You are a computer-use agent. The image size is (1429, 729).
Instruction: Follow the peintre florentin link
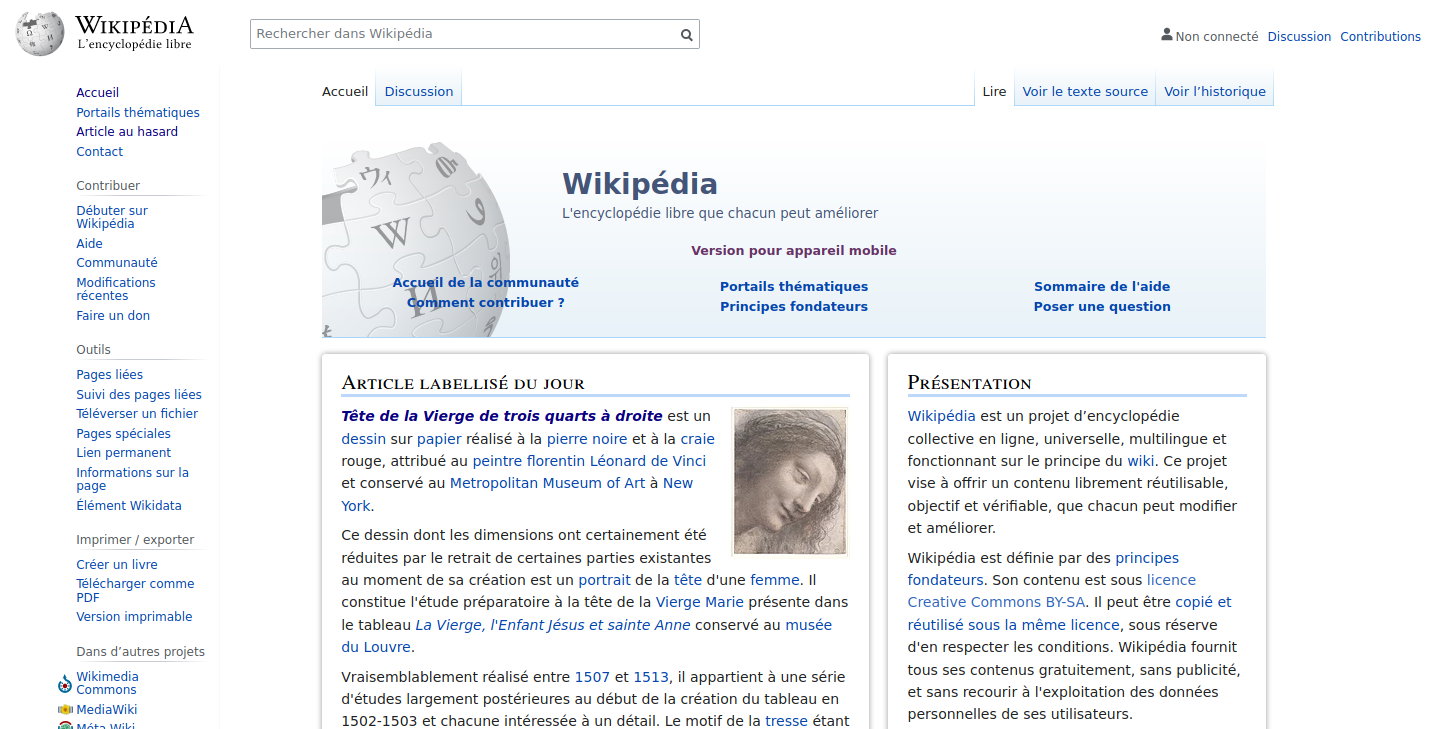point(528,461)
